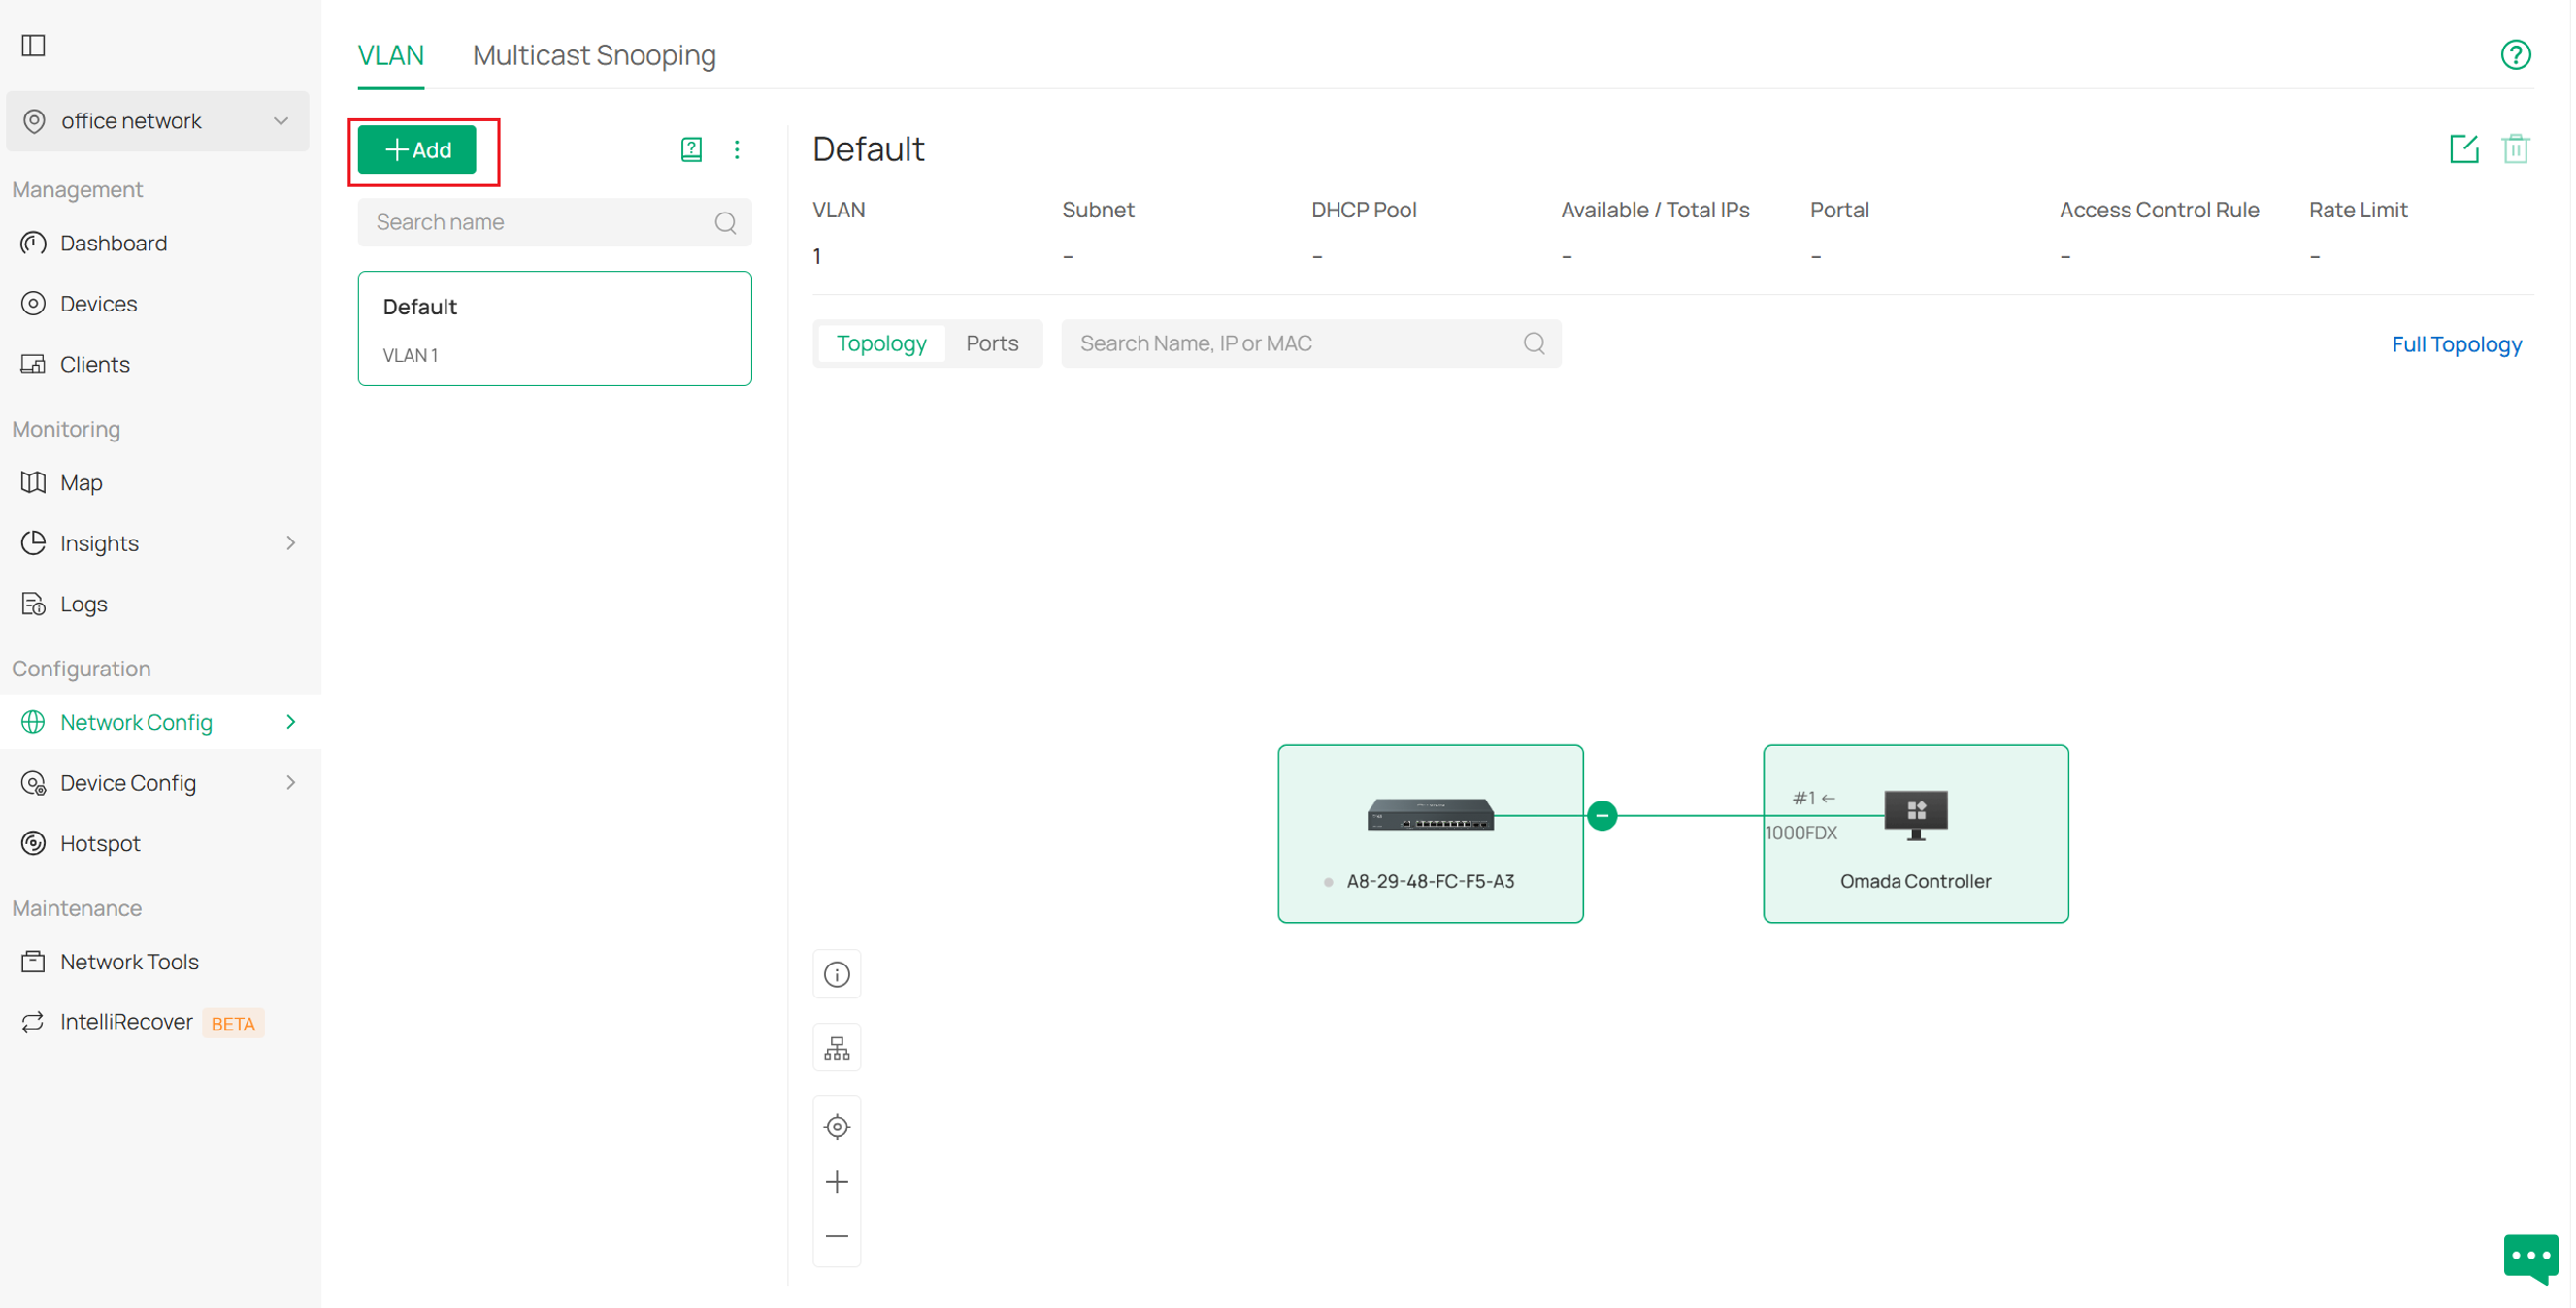Click the Access Control Rule column header

click(x=2159, y=210)
